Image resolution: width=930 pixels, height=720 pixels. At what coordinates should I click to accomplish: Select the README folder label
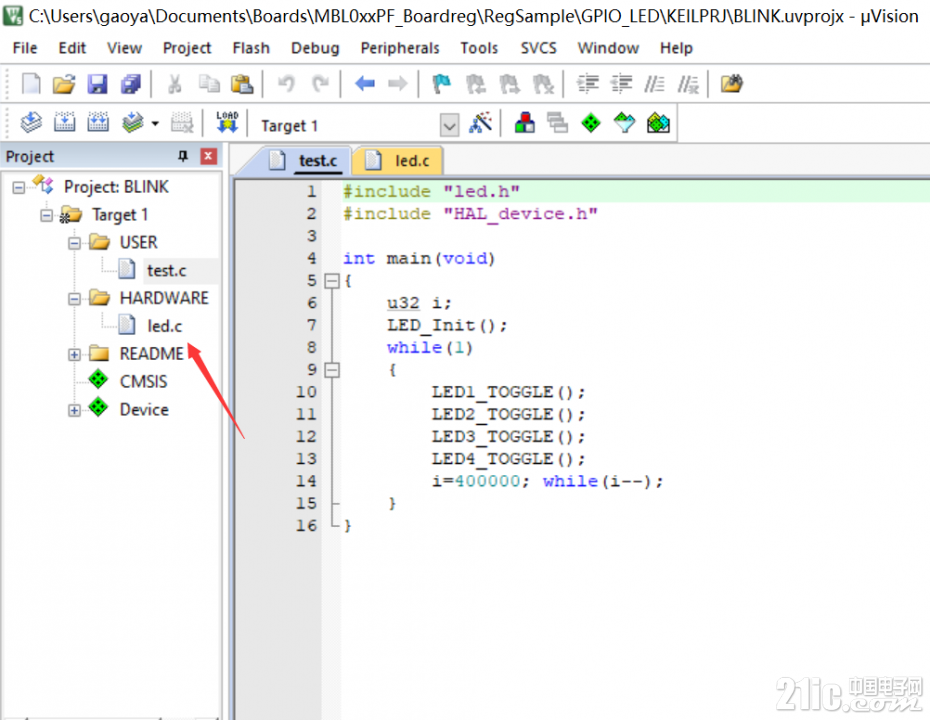[x=152, y=353]
